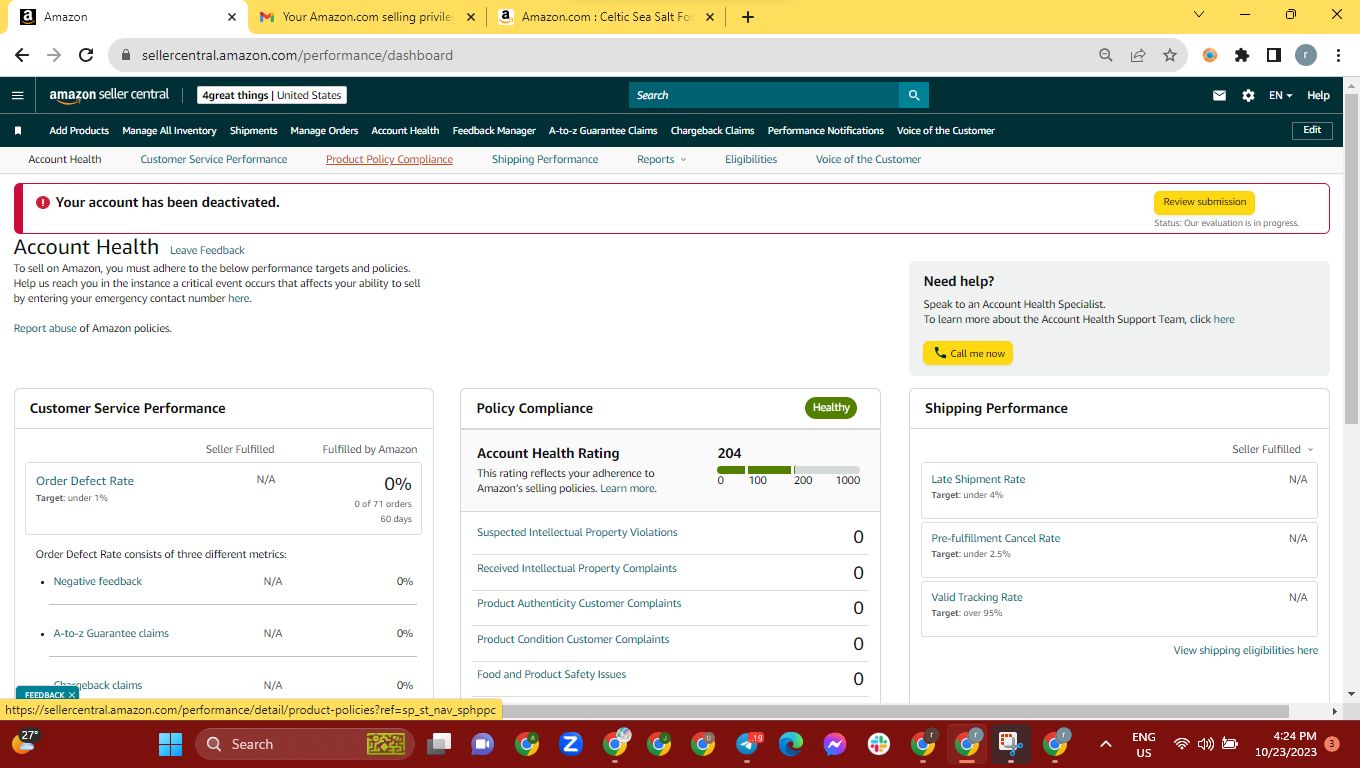Open Messenger from the taskbar
The width and height of the screenshot is (1360, 768).
pos(835,744)
